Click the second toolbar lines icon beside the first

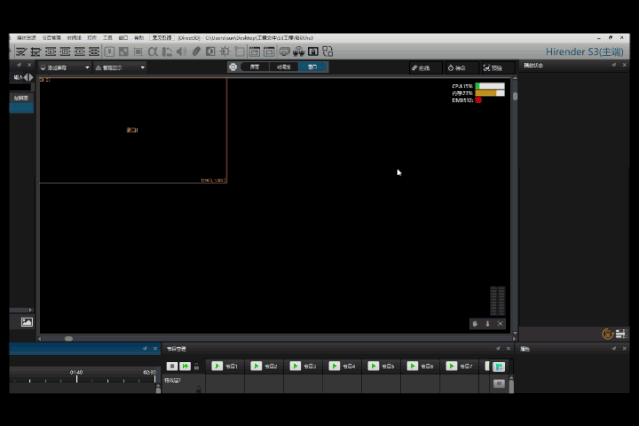[x=36, y=52]
